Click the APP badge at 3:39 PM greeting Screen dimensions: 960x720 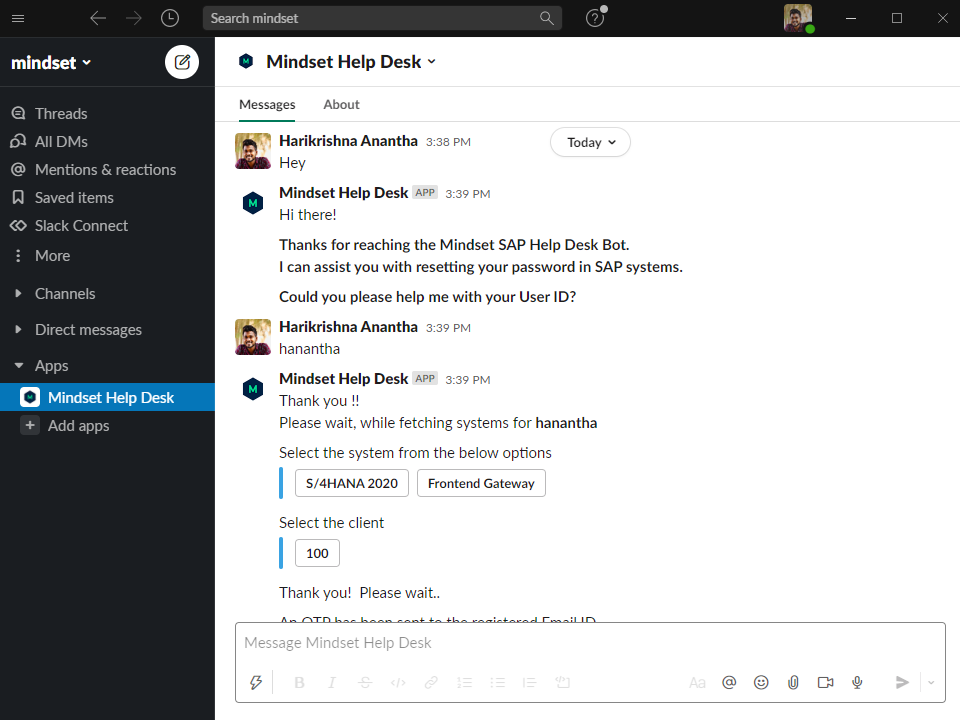[425, 192]
